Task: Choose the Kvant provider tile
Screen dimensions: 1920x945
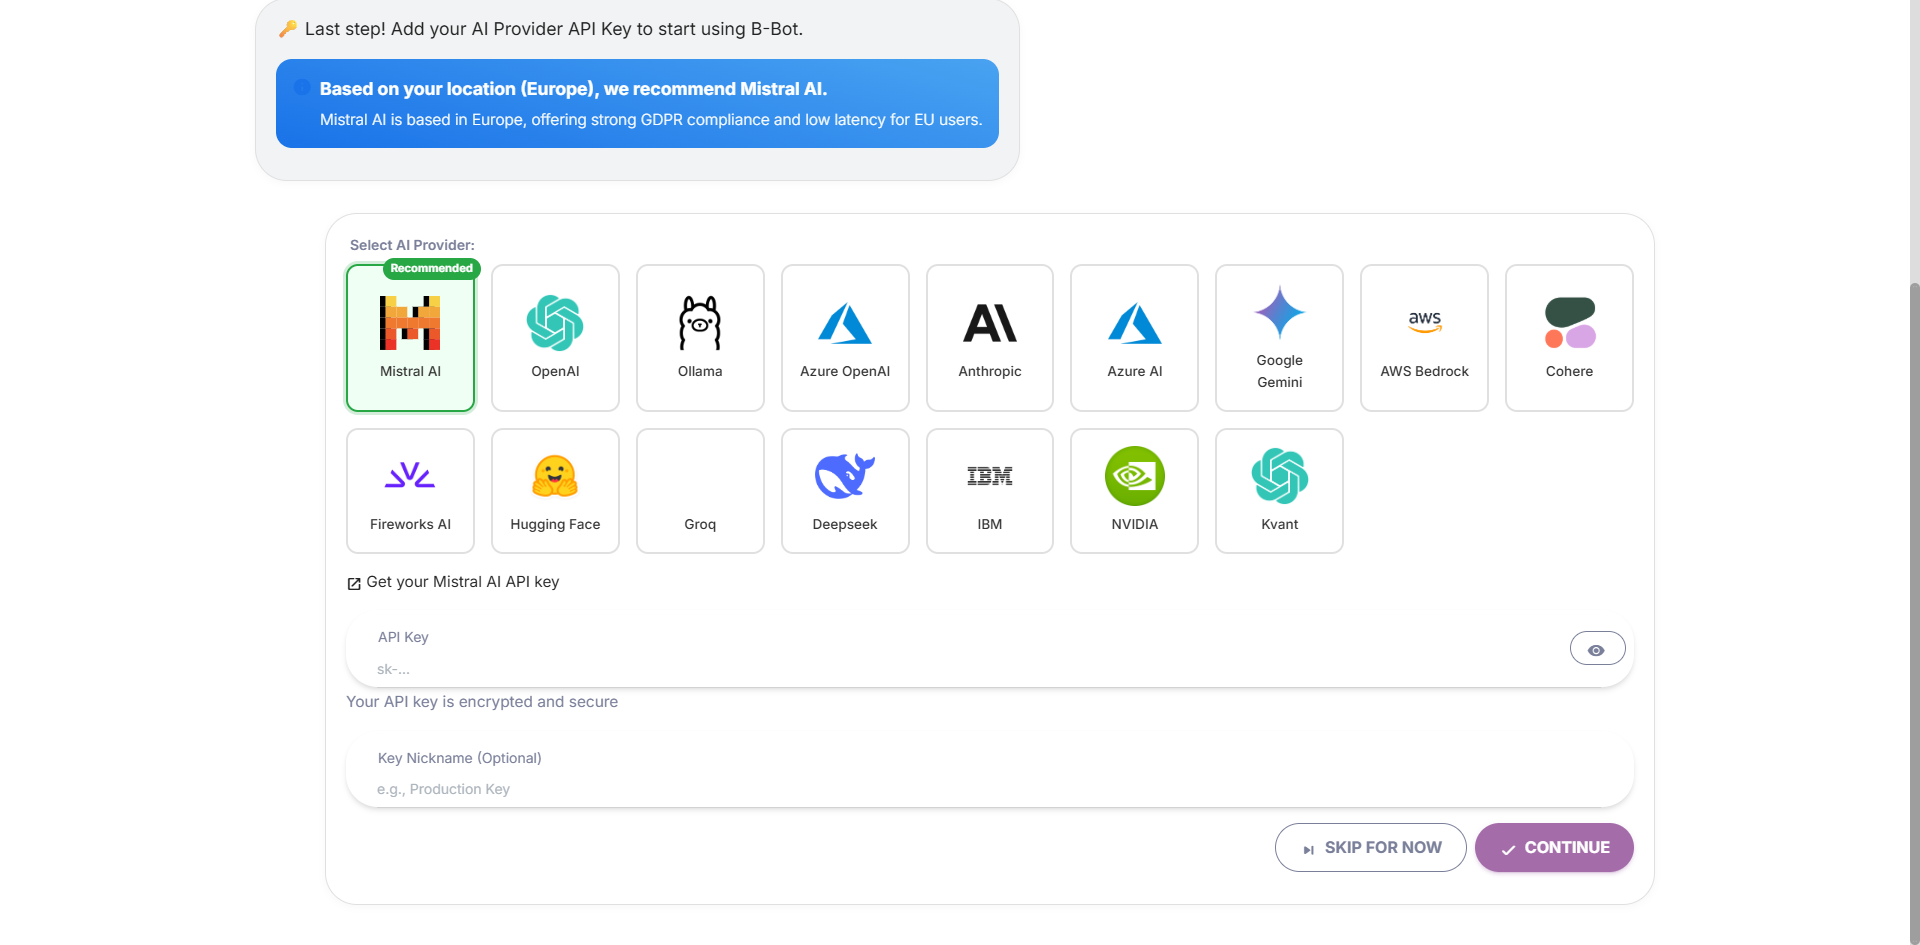Action: [1278, 490]
